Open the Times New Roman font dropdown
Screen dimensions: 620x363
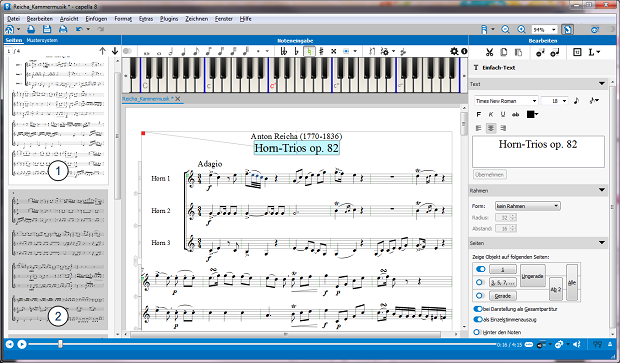tap(506, 101)
